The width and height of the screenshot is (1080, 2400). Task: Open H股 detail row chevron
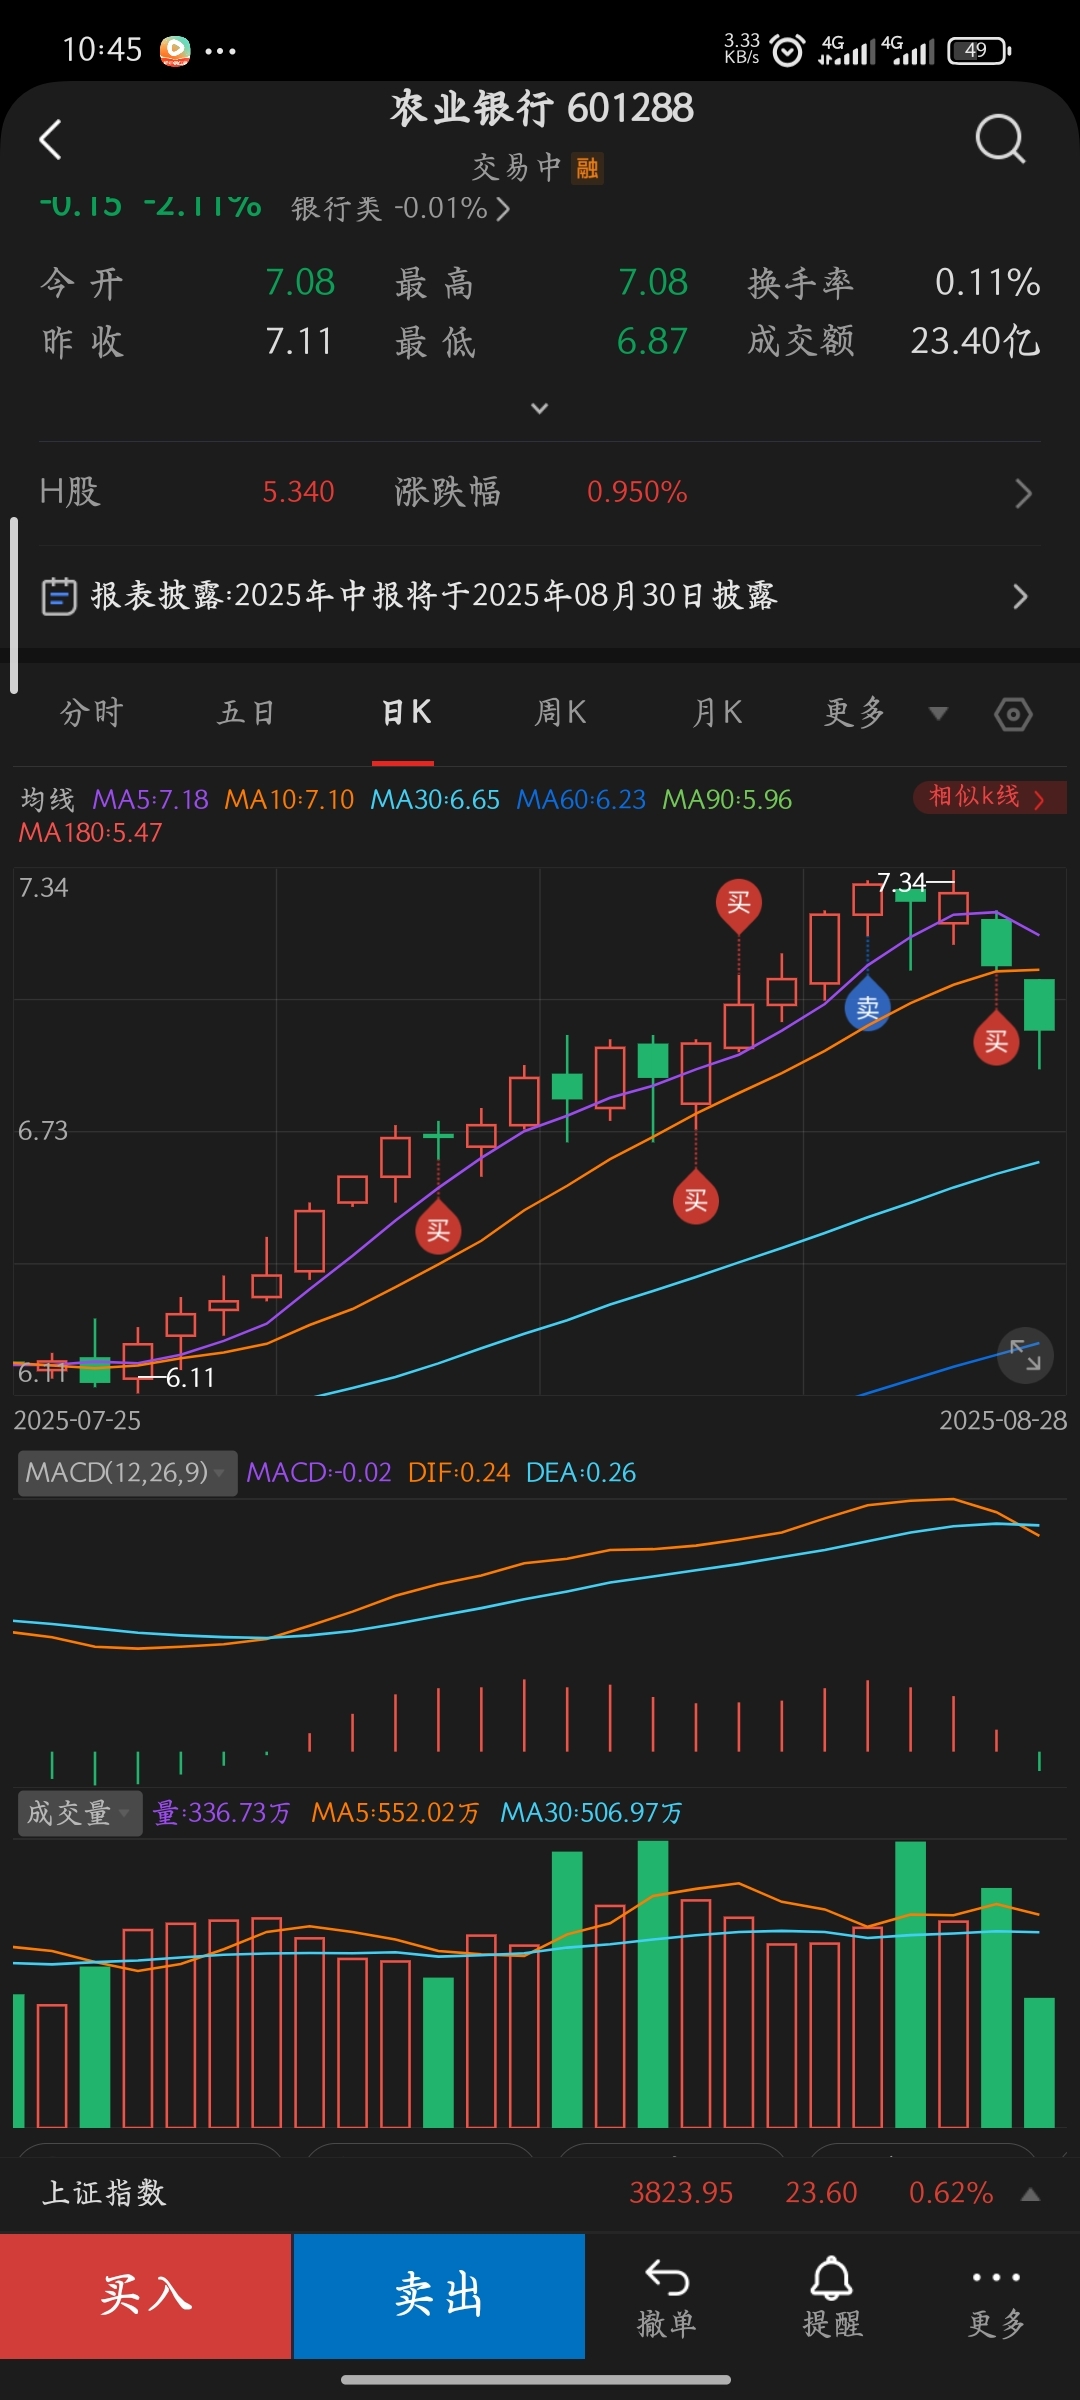coord(1023,493)
